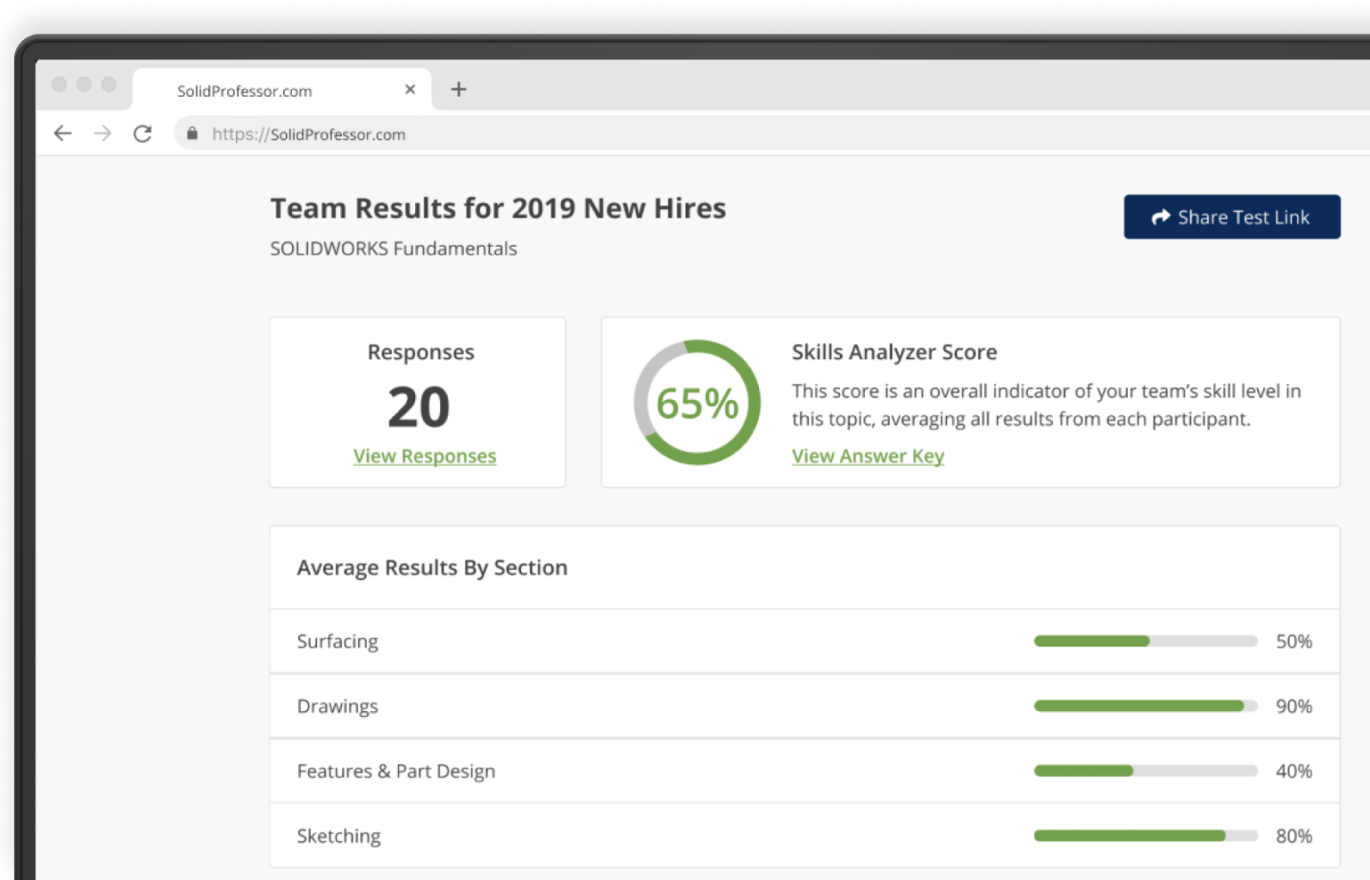This screenshot has width=1370, height=880.
Task: Click the Surfacing progress bar
Action: 1145,641
